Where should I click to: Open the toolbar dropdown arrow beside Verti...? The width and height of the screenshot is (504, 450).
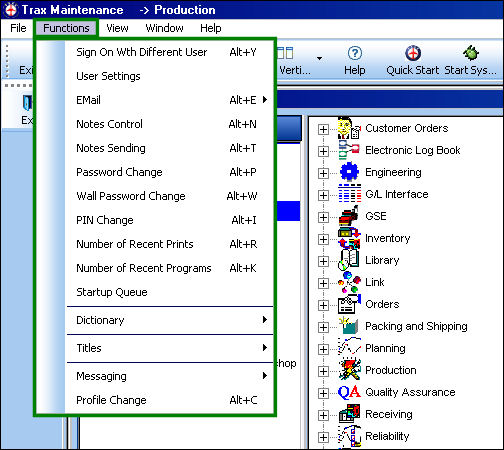pos(319,59)
